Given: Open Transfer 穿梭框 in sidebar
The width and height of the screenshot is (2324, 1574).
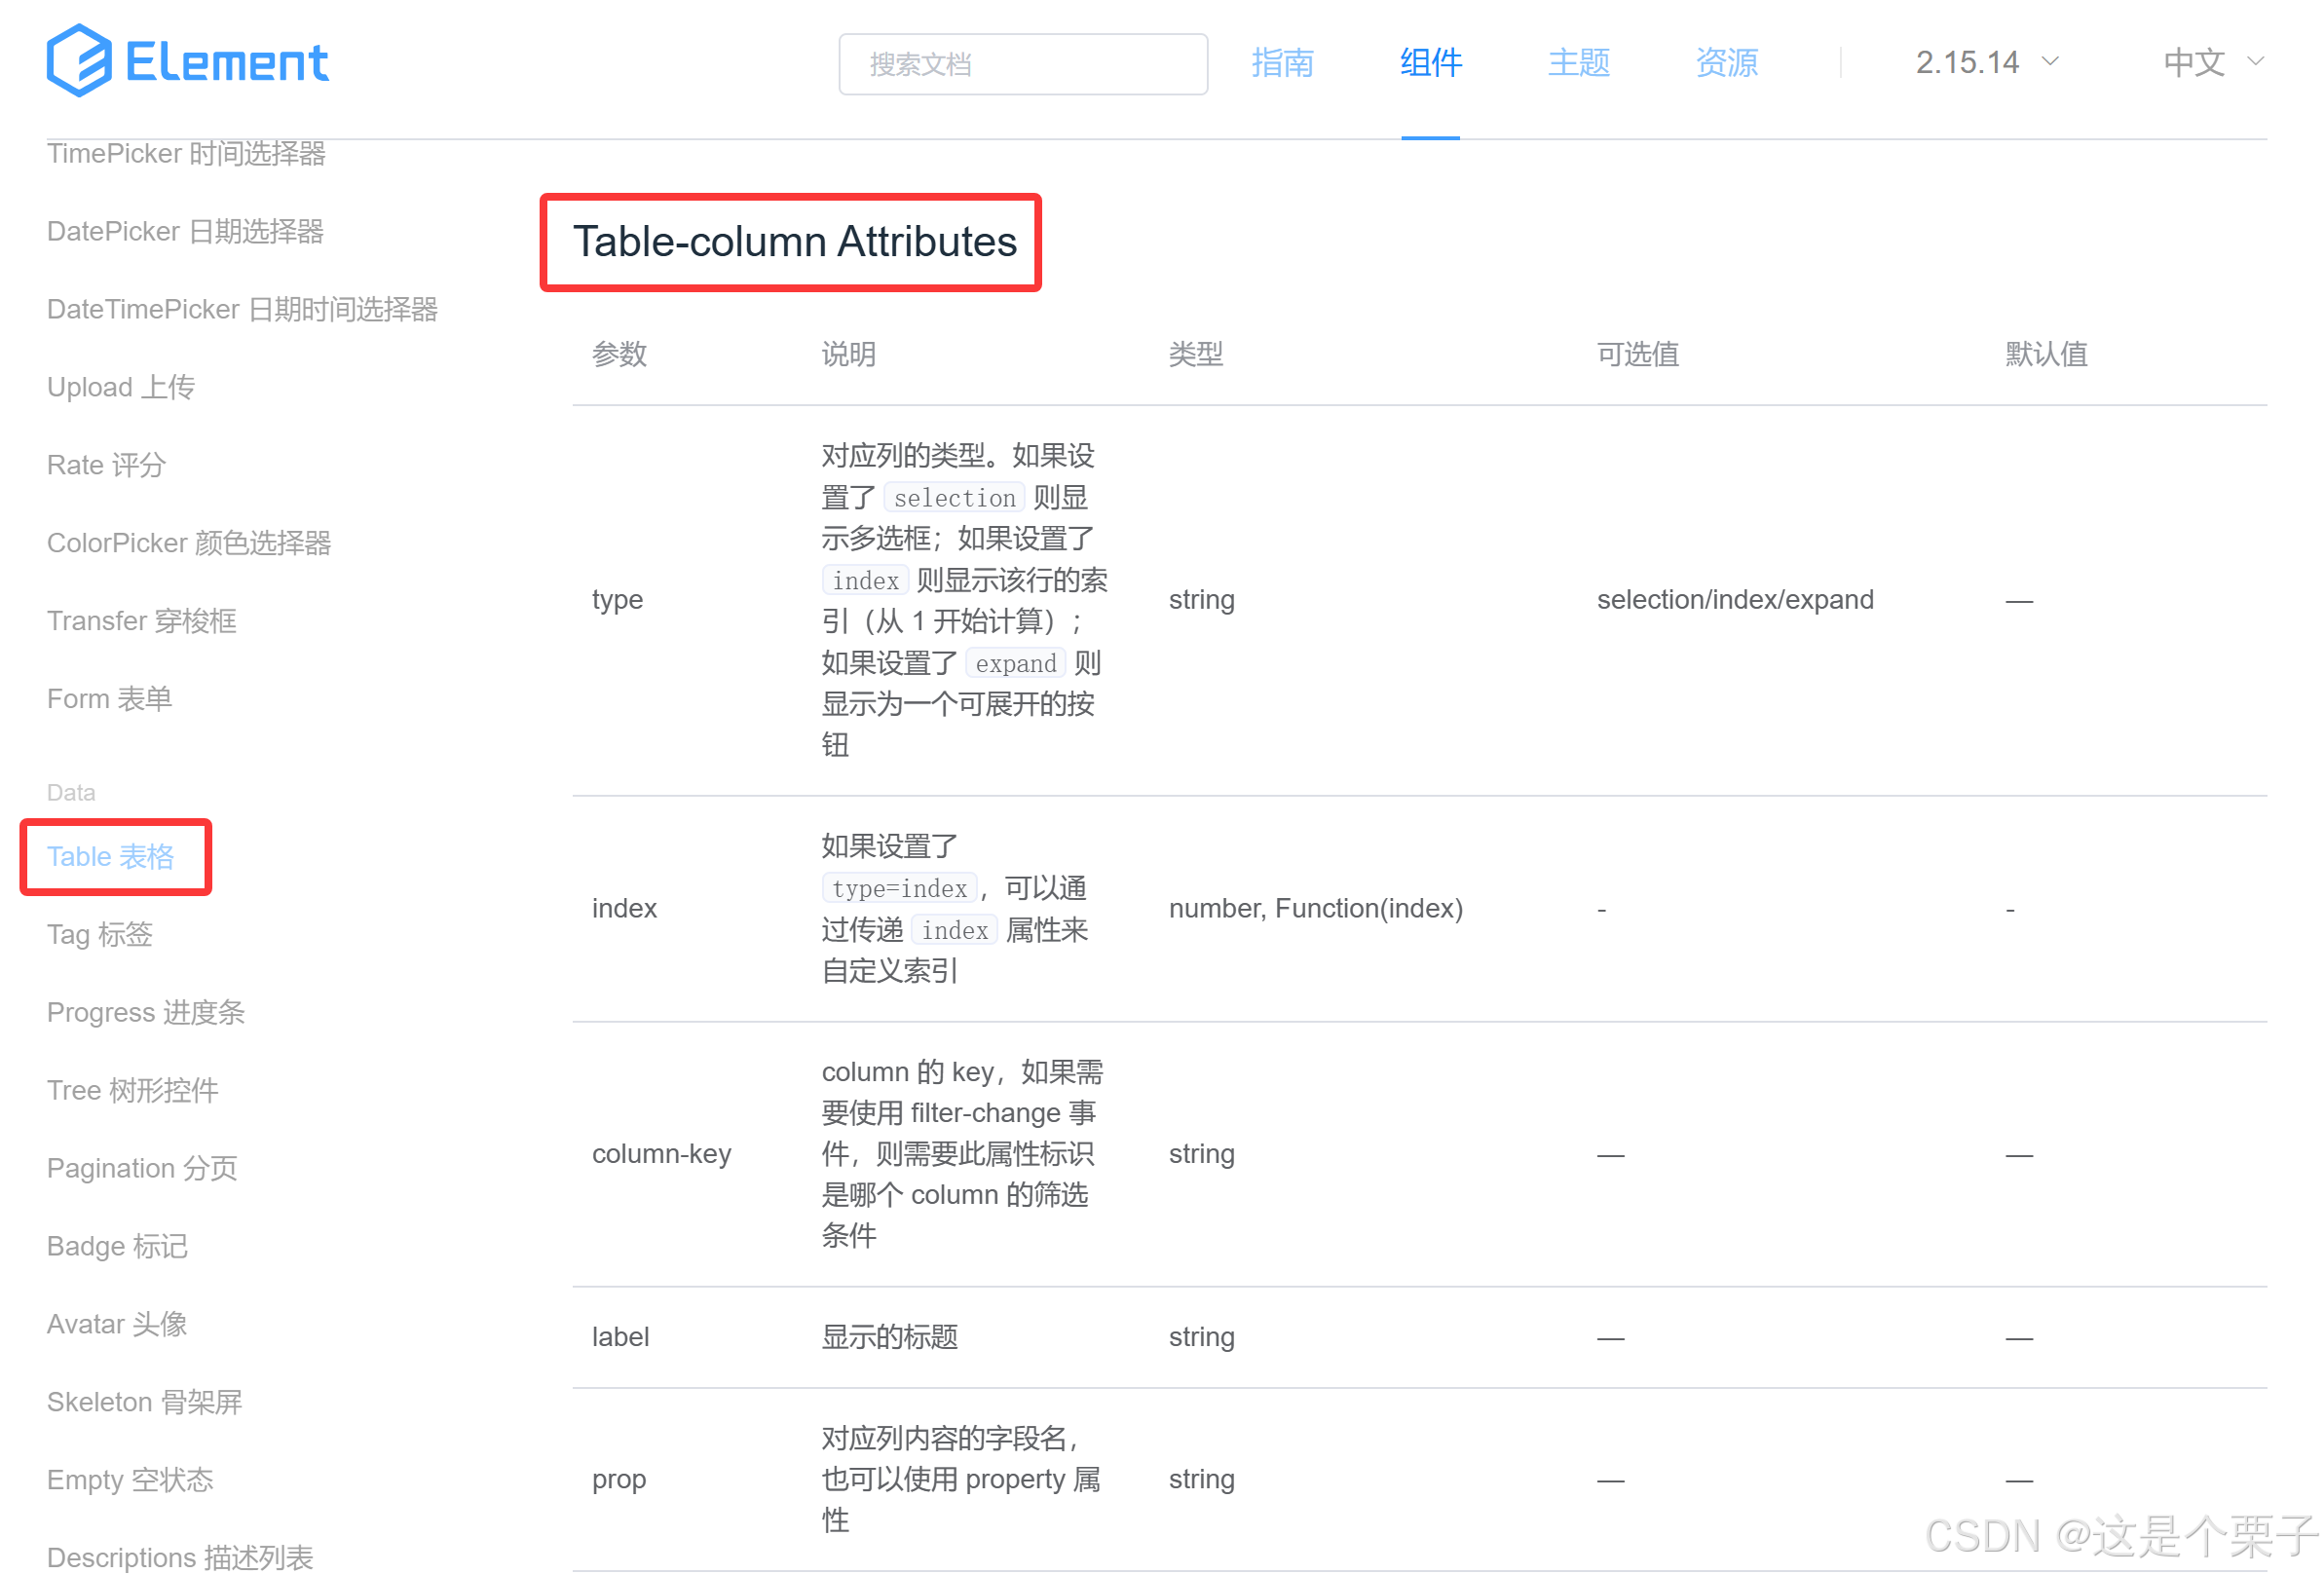Looking at the screenshot, I should 142,621.
